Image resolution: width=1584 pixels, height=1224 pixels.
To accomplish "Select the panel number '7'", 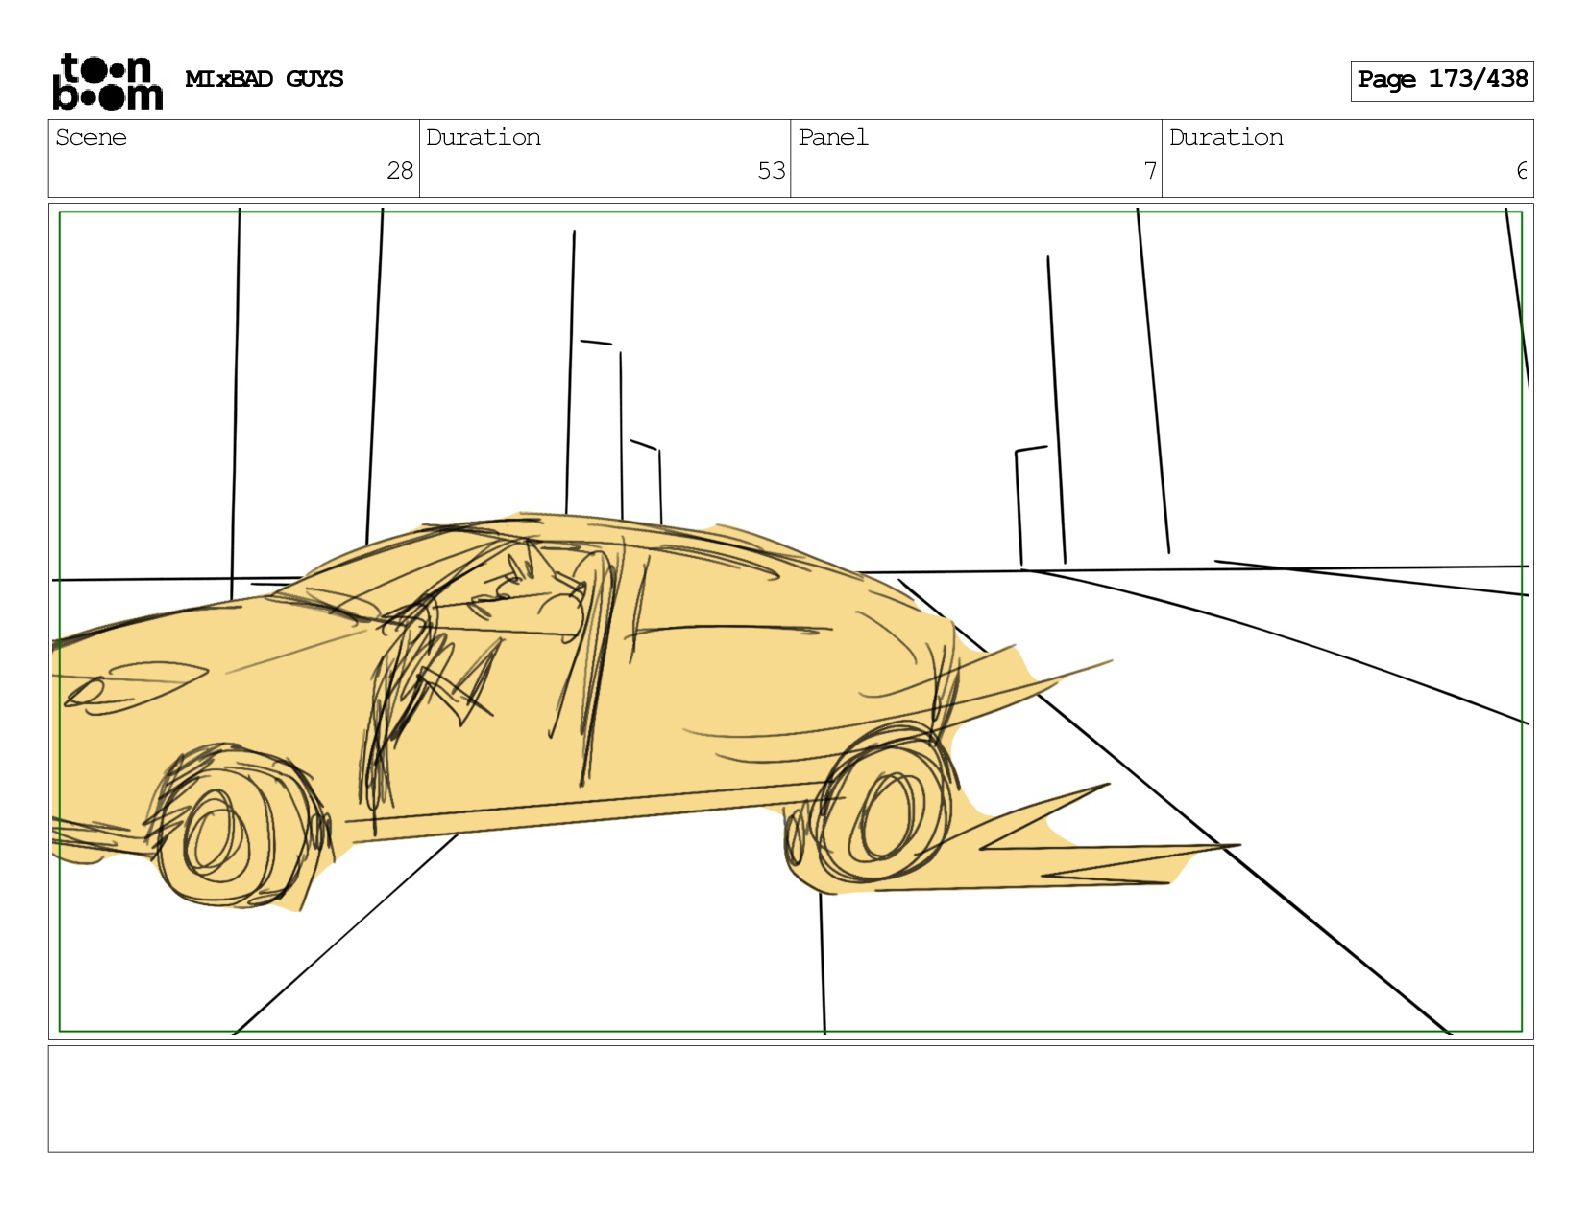I will [x=1150, y=171].
